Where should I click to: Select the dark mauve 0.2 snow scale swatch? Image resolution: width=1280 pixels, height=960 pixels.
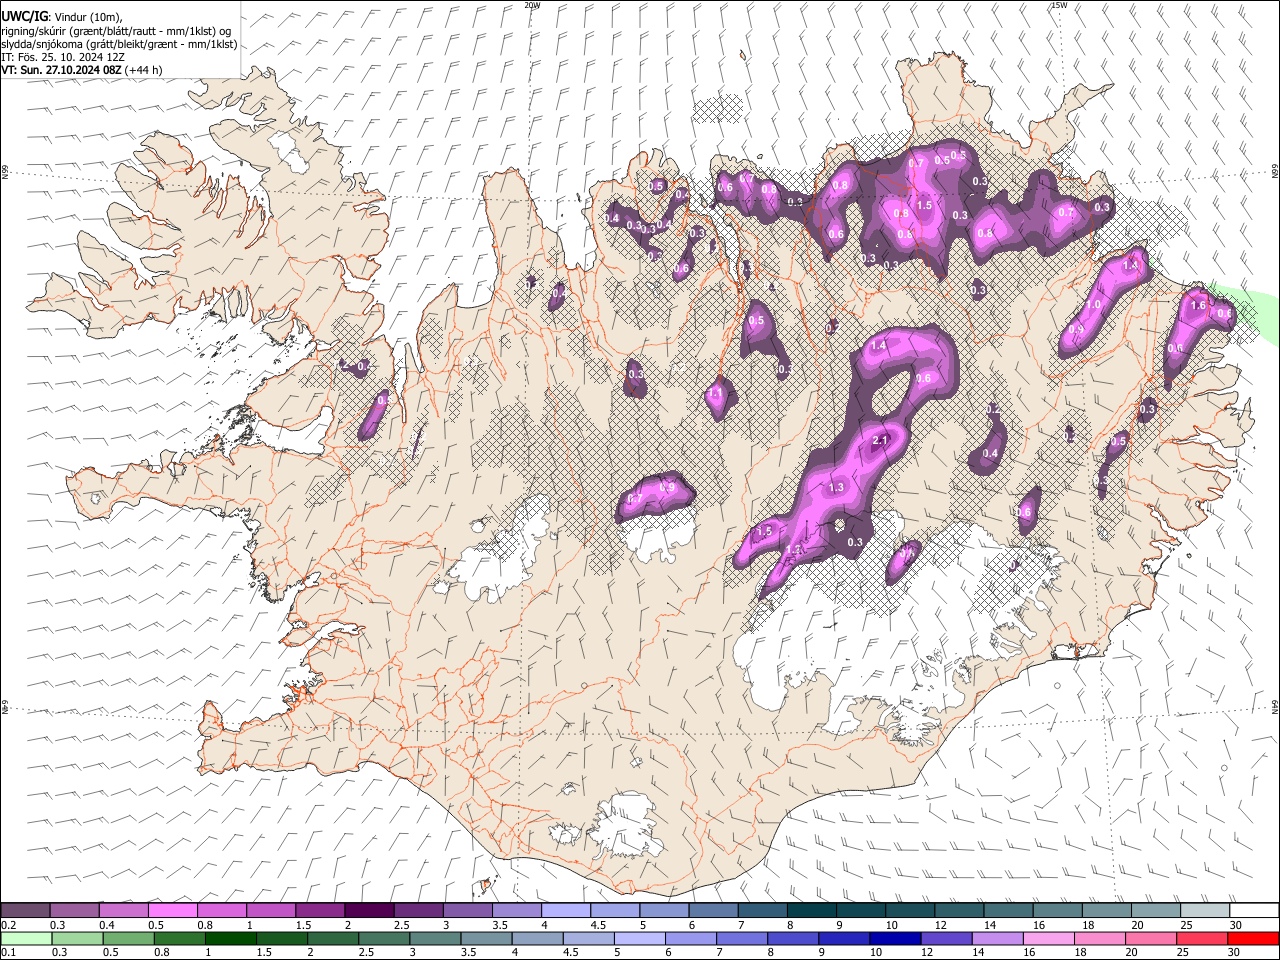click(25, 910)
